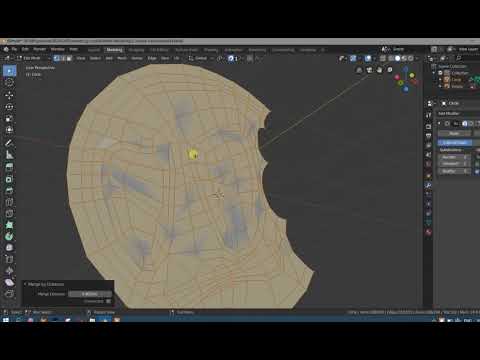Click the pan hand gizmo button

click(380, 70)
